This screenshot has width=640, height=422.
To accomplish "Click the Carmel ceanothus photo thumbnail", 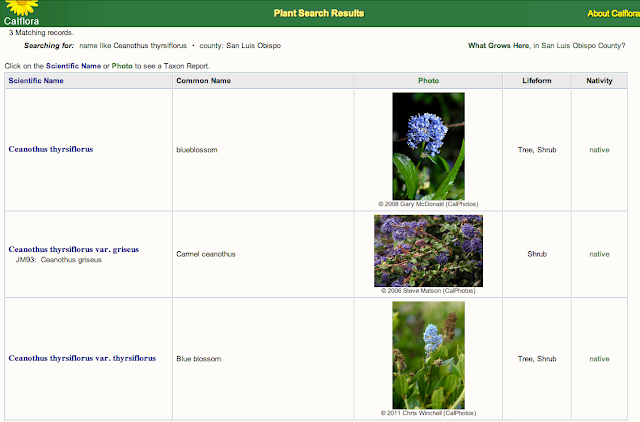I will click(x=428, y=251).
